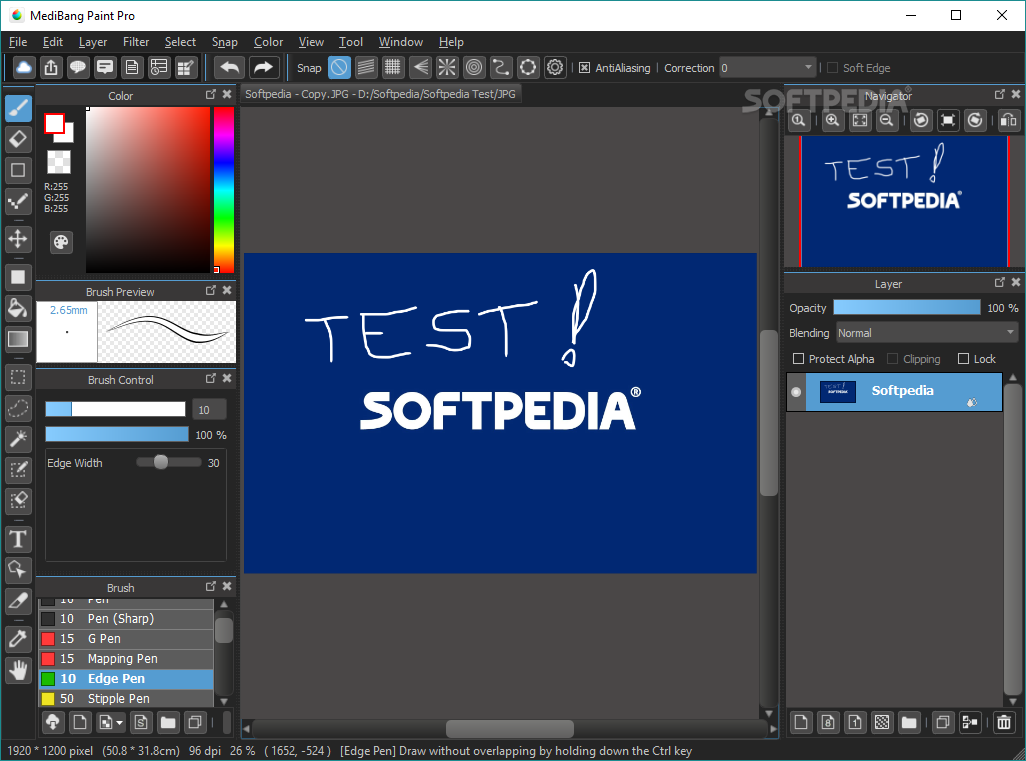Screen dimensions: 1026x761
Task: Click the Redo arrow button
Action: click(x=263, y=67)
